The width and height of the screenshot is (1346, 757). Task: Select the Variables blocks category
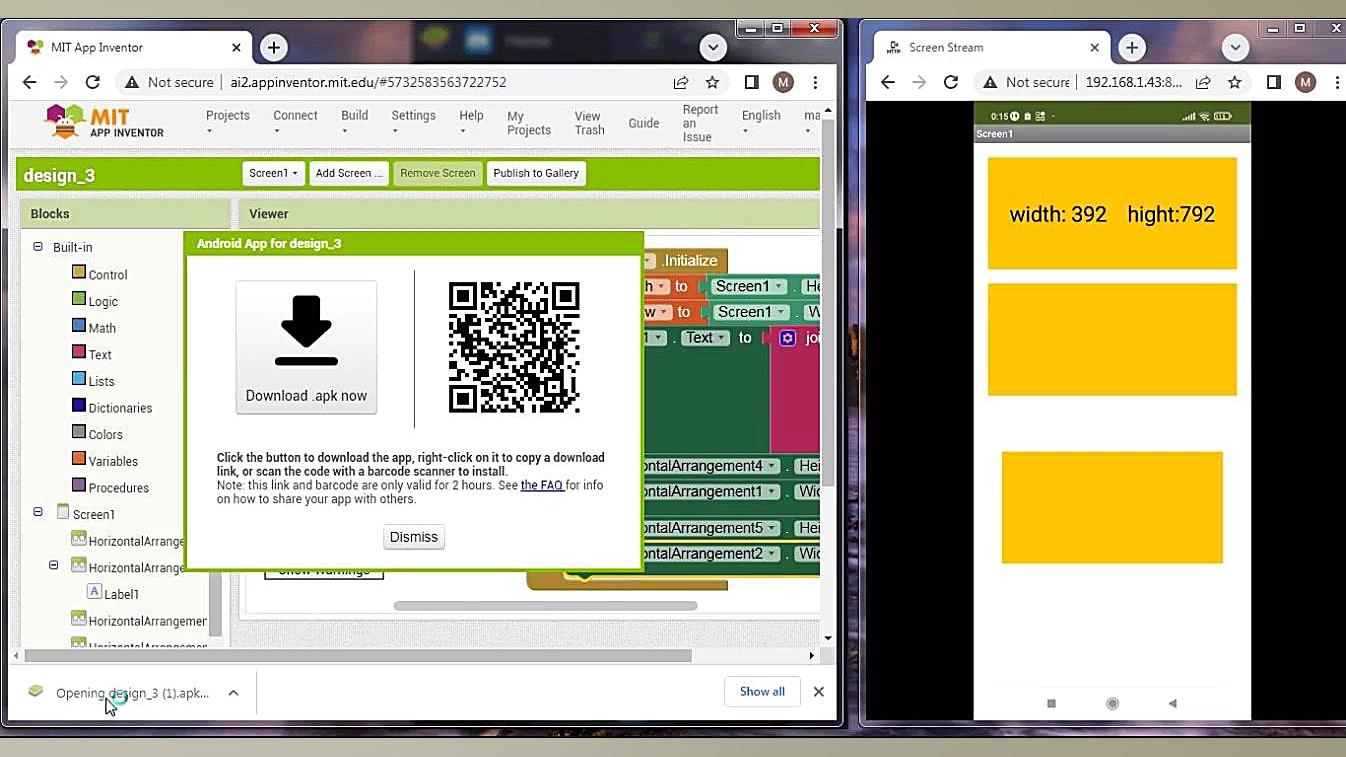click(x=104, y=461)
